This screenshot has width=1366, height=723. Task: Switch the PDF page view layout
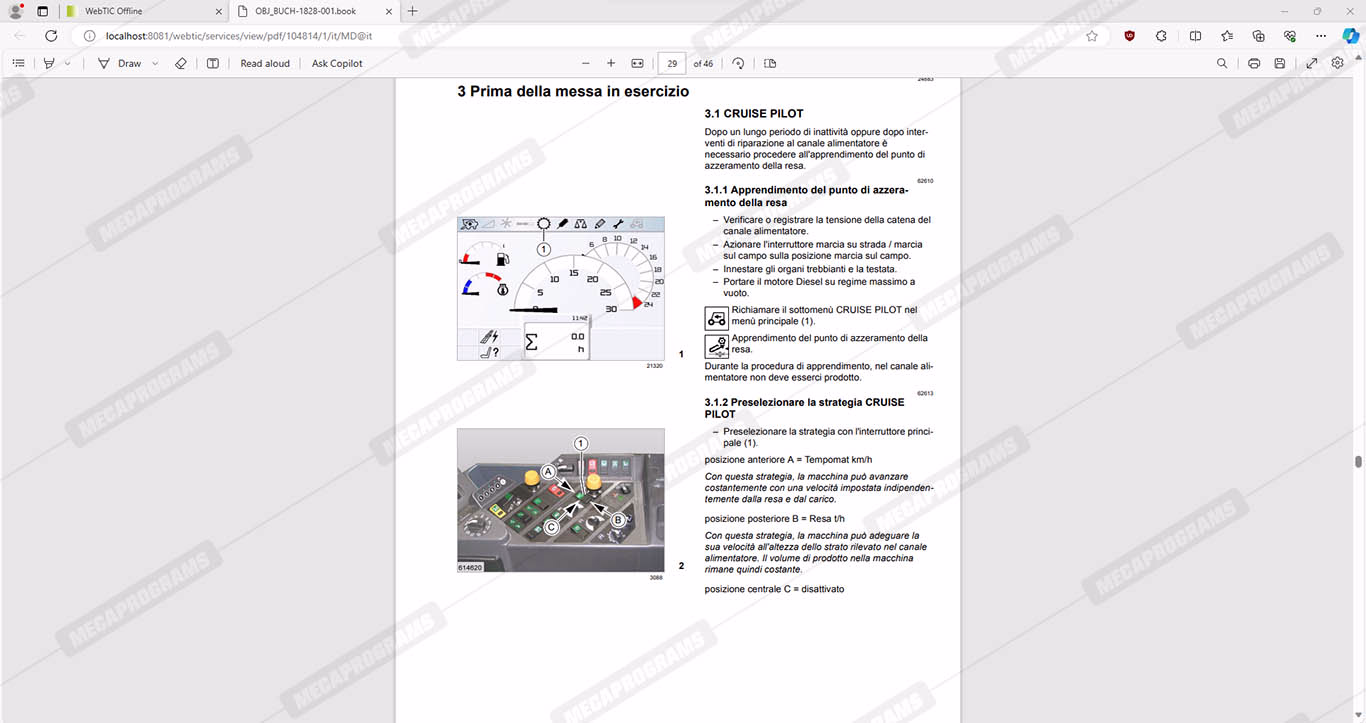tap(770, 63)
